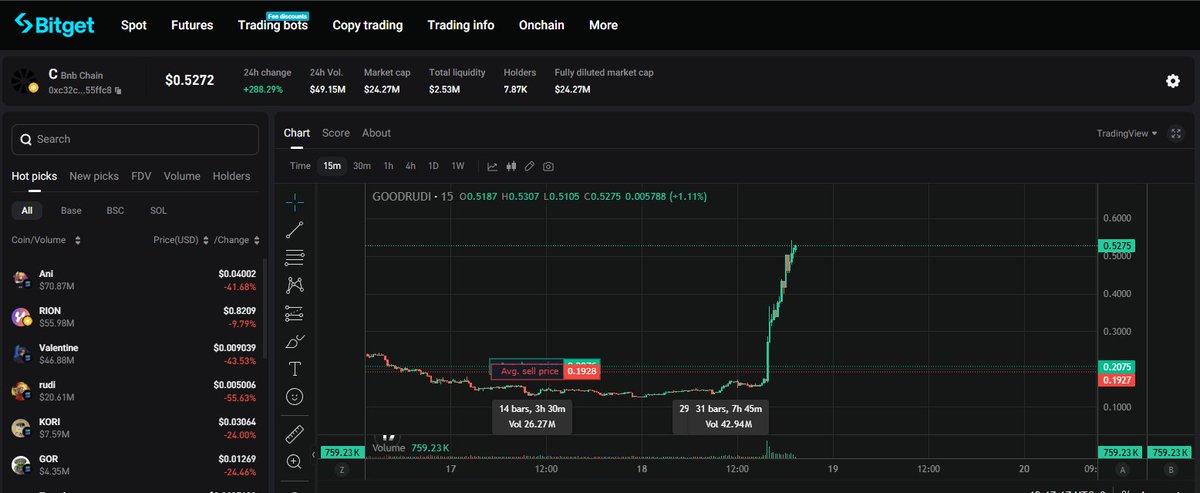Filter coin list by SOL chain

[158, 210]
